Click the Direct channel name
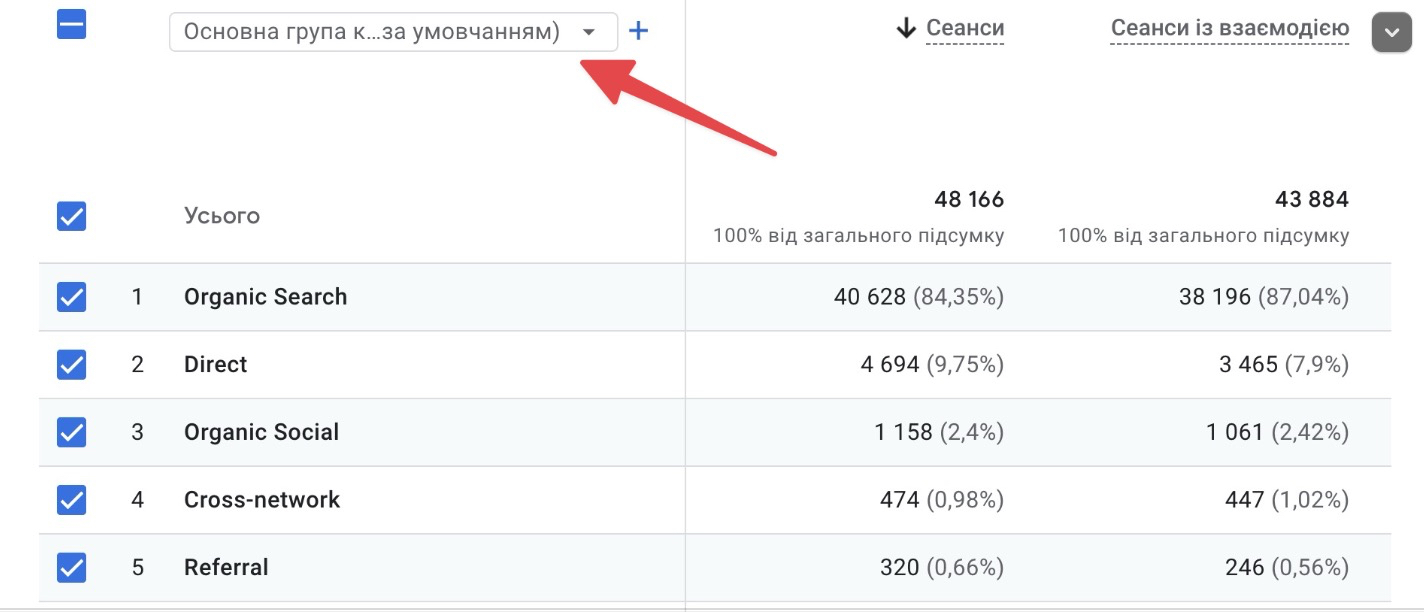 point(215,364)
